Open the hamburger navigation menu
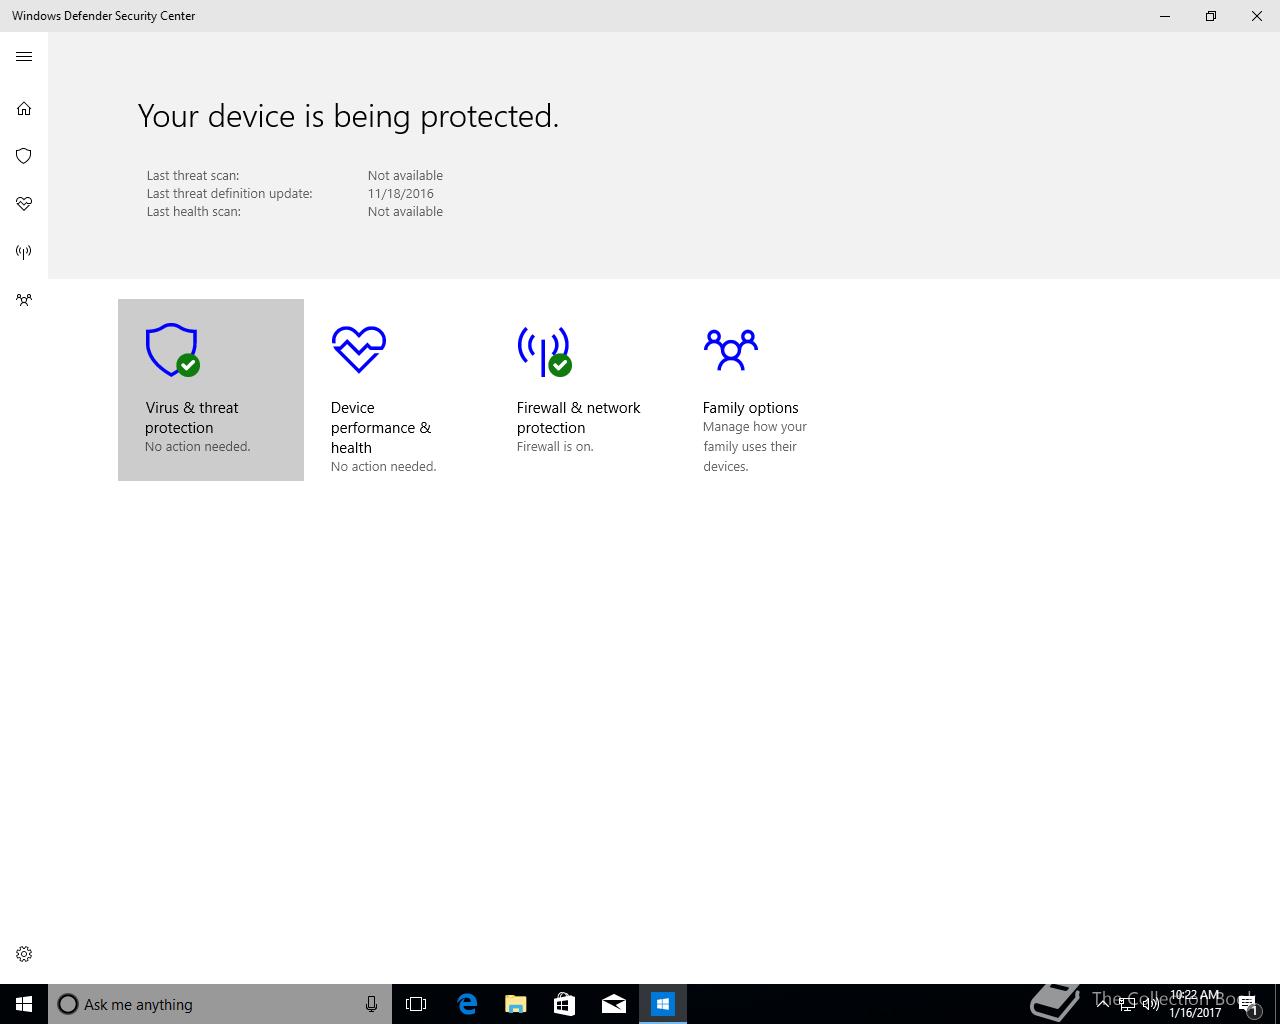1280x1024 pixels. pos(24,57)
